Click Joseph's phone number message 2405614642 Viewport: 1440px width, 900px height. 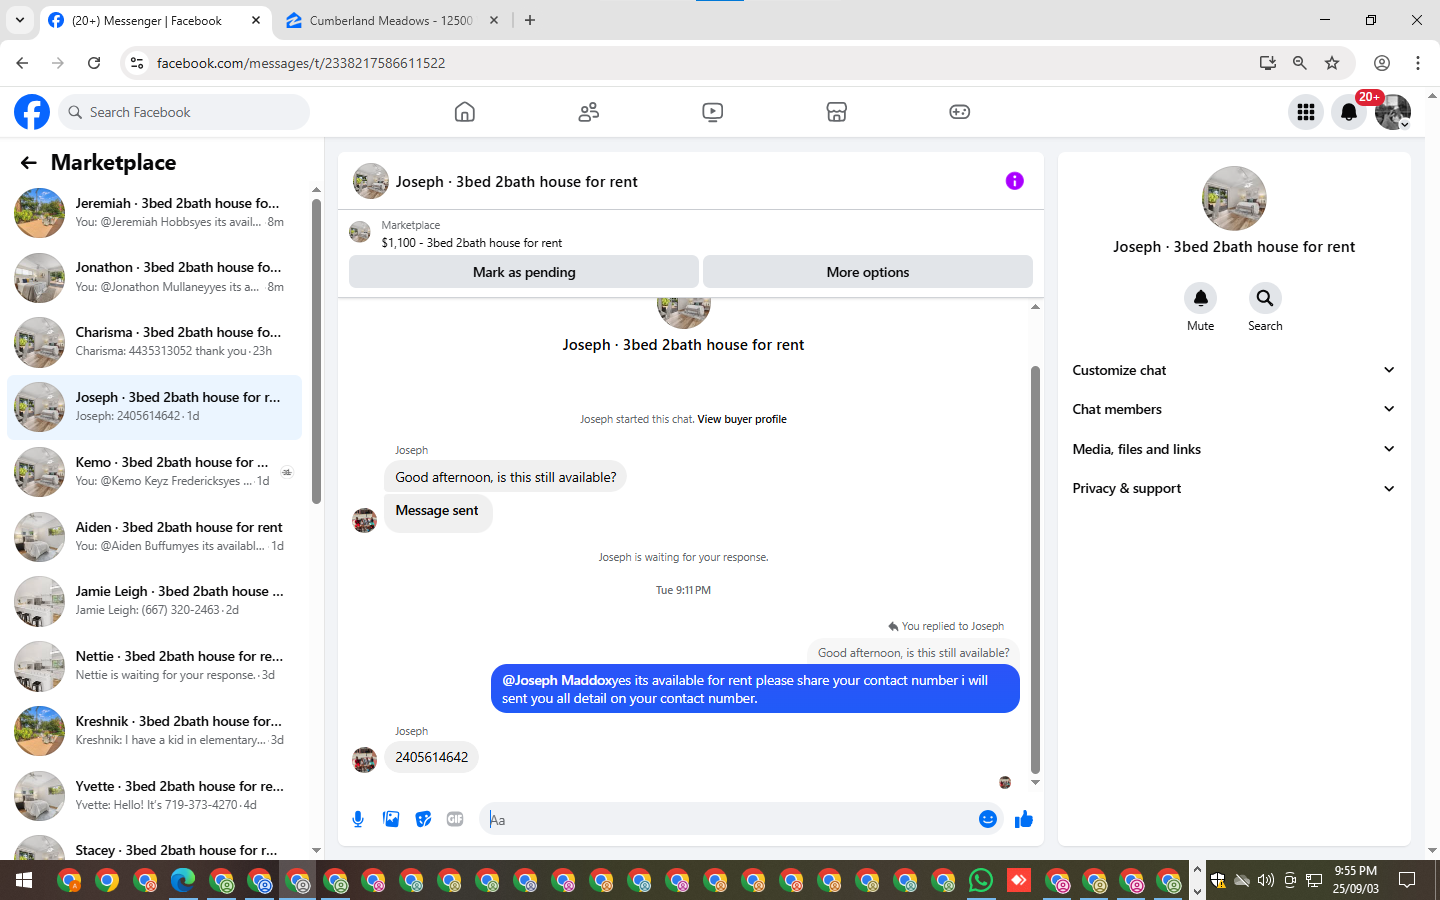(431, 757)
